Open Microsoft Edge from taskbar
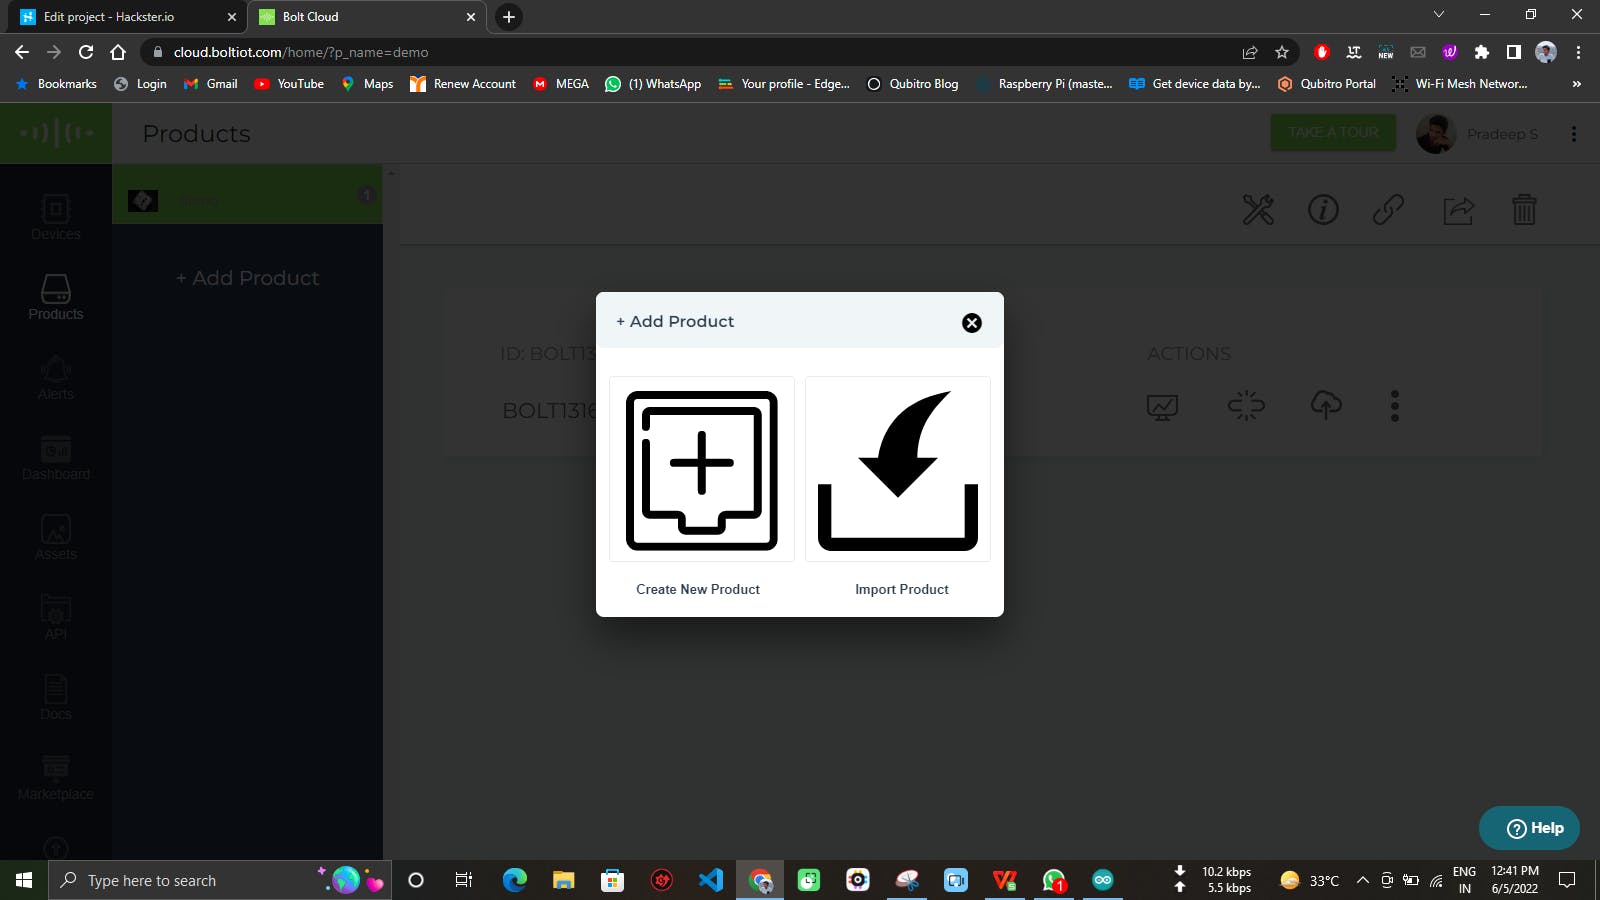Screen dimensions: 1600x900 click(x=515, y=880)
